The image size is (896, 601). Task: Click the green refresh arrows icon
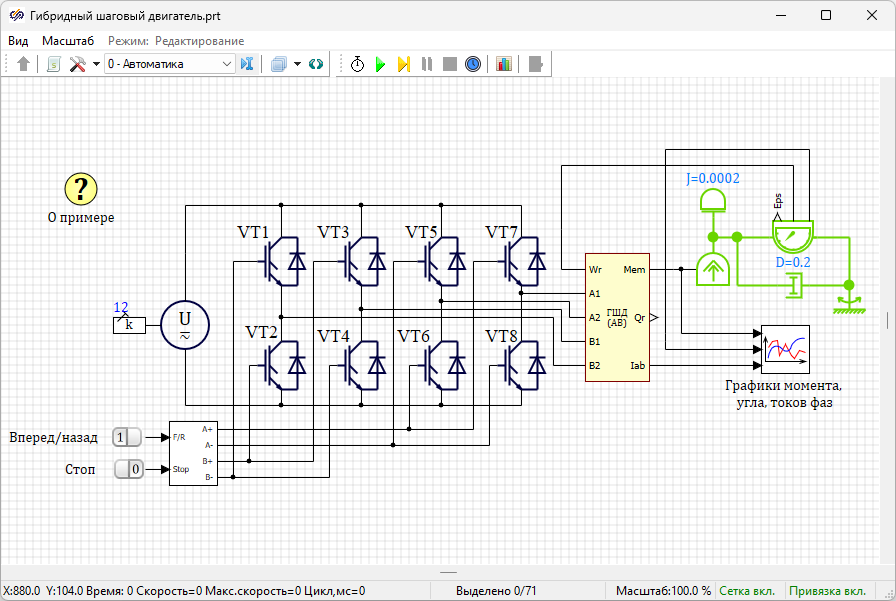(x=316, y=64)
